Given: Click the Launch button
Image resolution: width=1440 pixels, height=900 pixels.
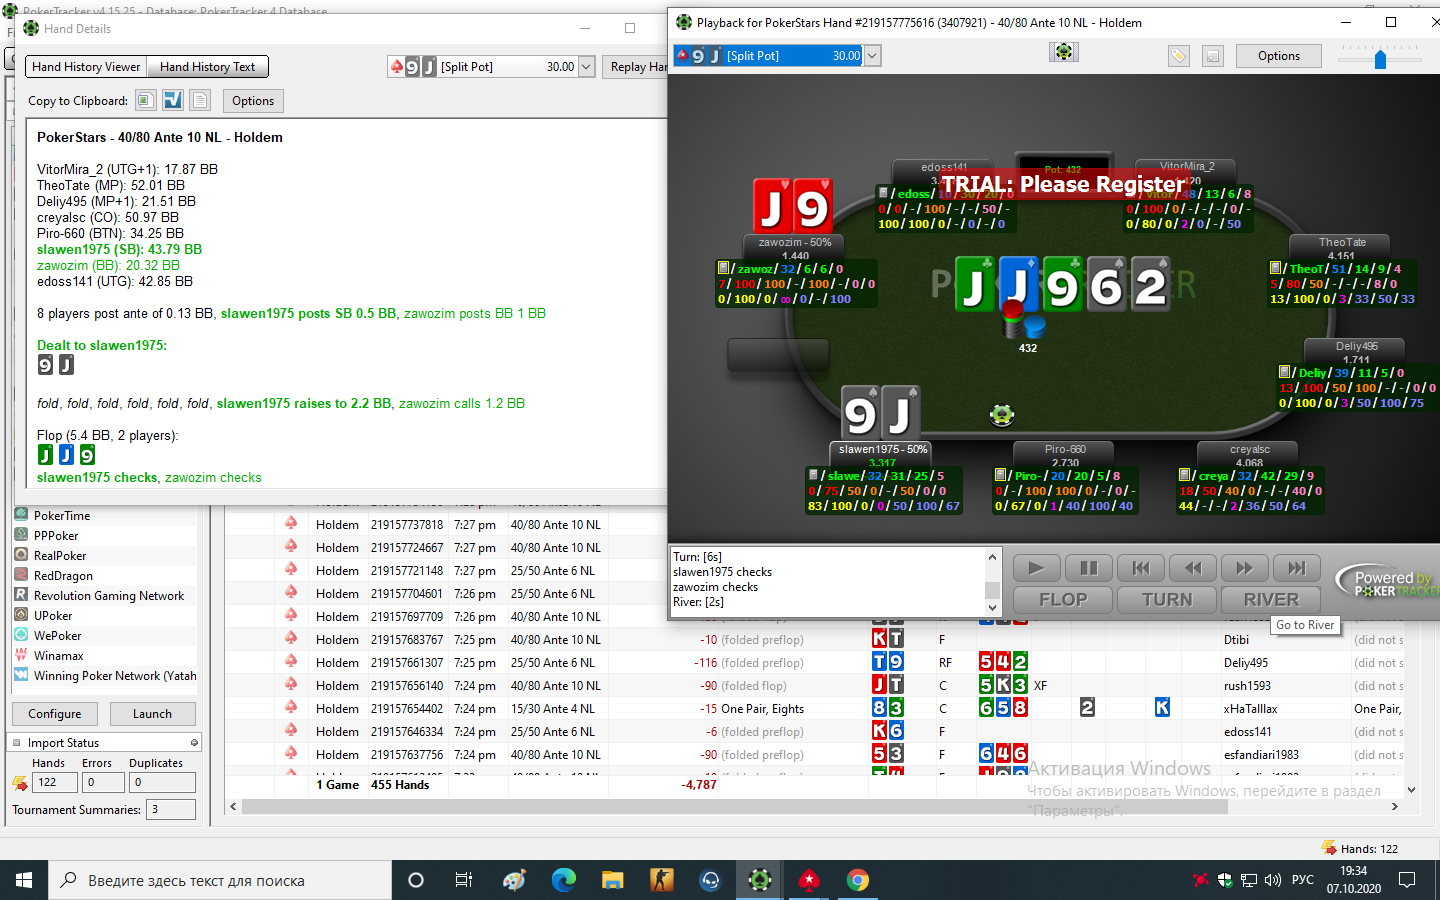Looking at the screenshot, I should 152,714.
